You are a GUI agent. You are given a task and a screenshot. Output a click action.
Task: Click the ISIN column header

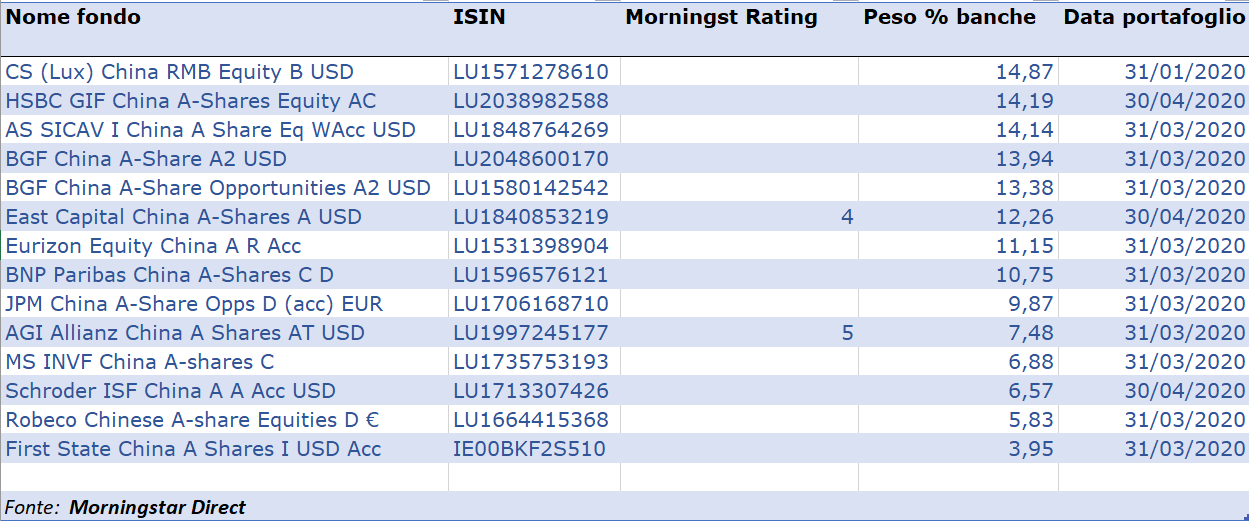tap(479, 17)
